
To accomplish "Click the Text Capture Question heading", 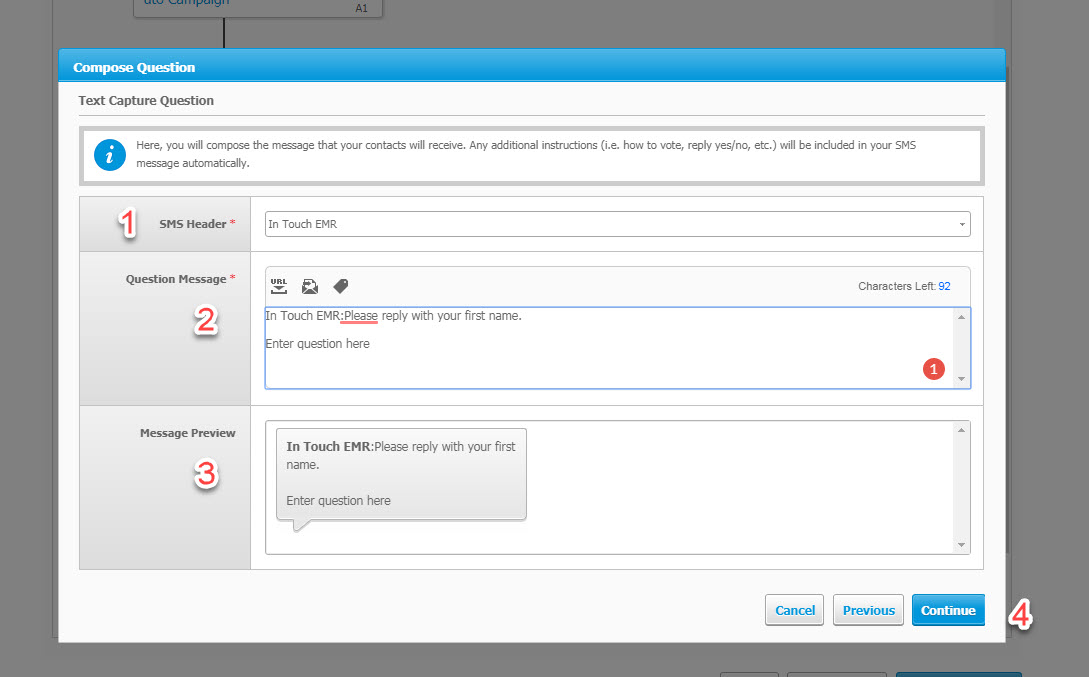I will point(146,101).
